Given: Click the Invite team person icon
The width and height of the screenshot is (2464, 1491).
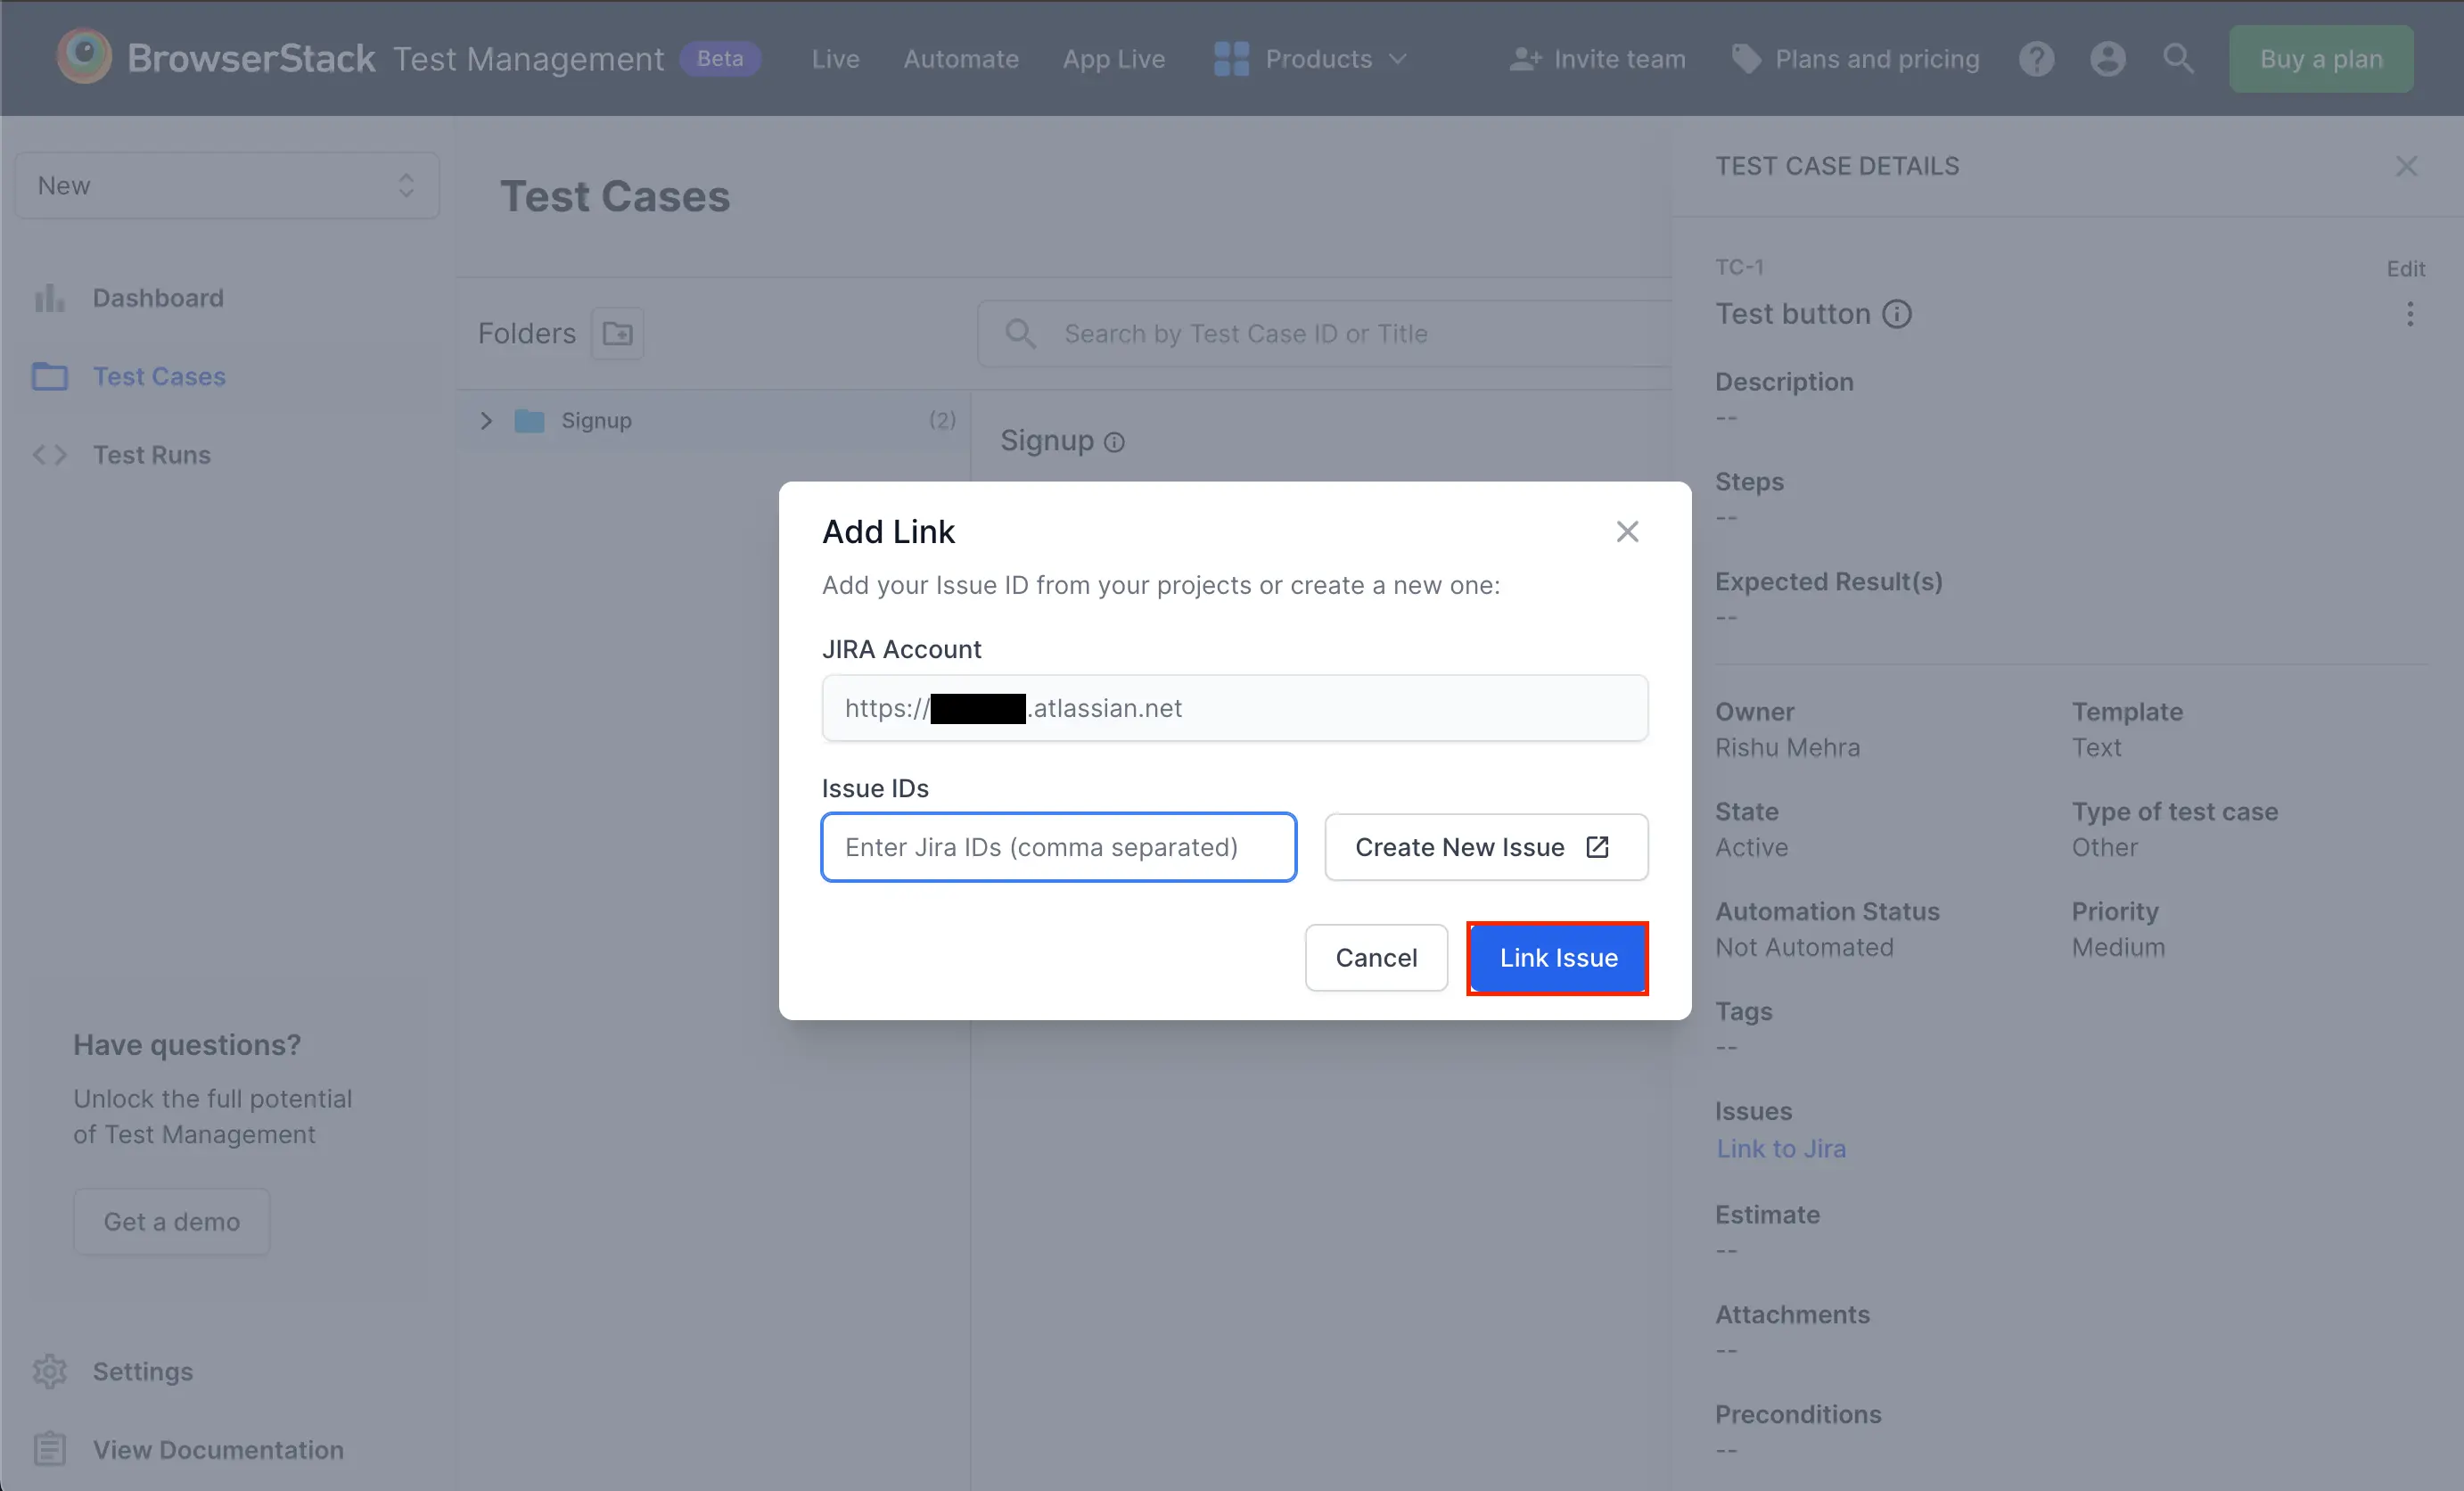Looking at the screenshot, I should 1523,58.
